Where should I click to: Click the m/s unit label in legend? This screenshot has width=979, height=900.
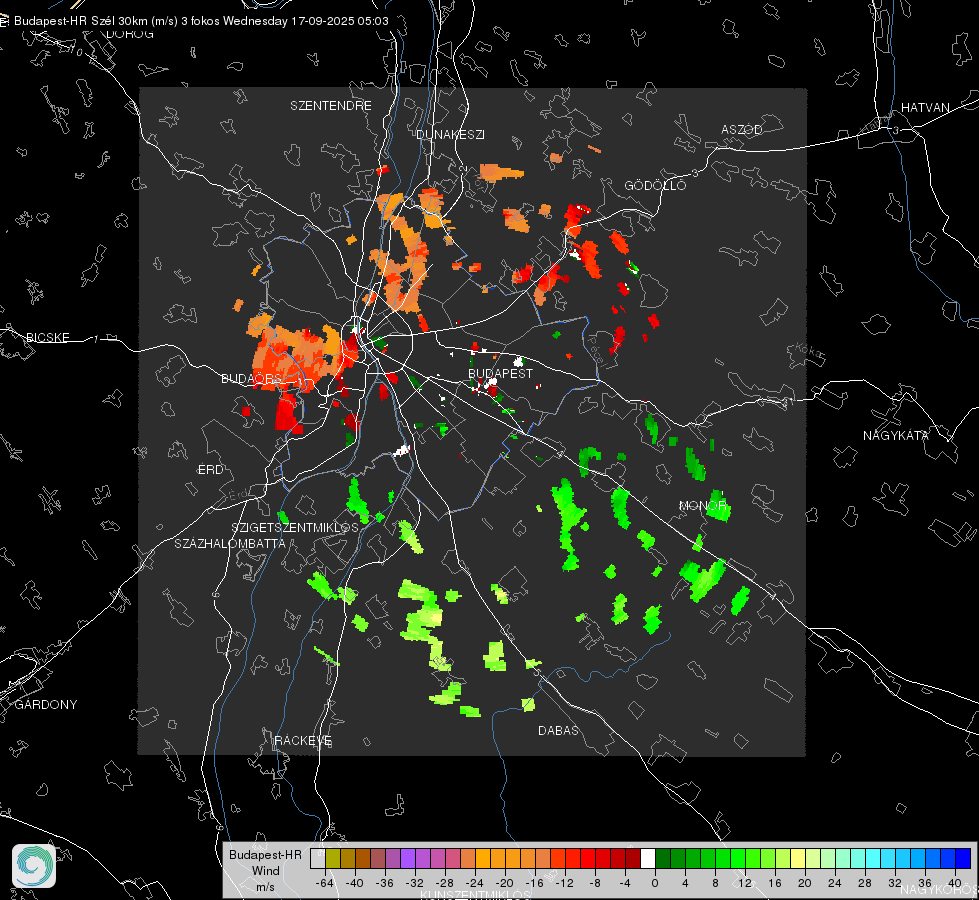(x=265, y=886)
